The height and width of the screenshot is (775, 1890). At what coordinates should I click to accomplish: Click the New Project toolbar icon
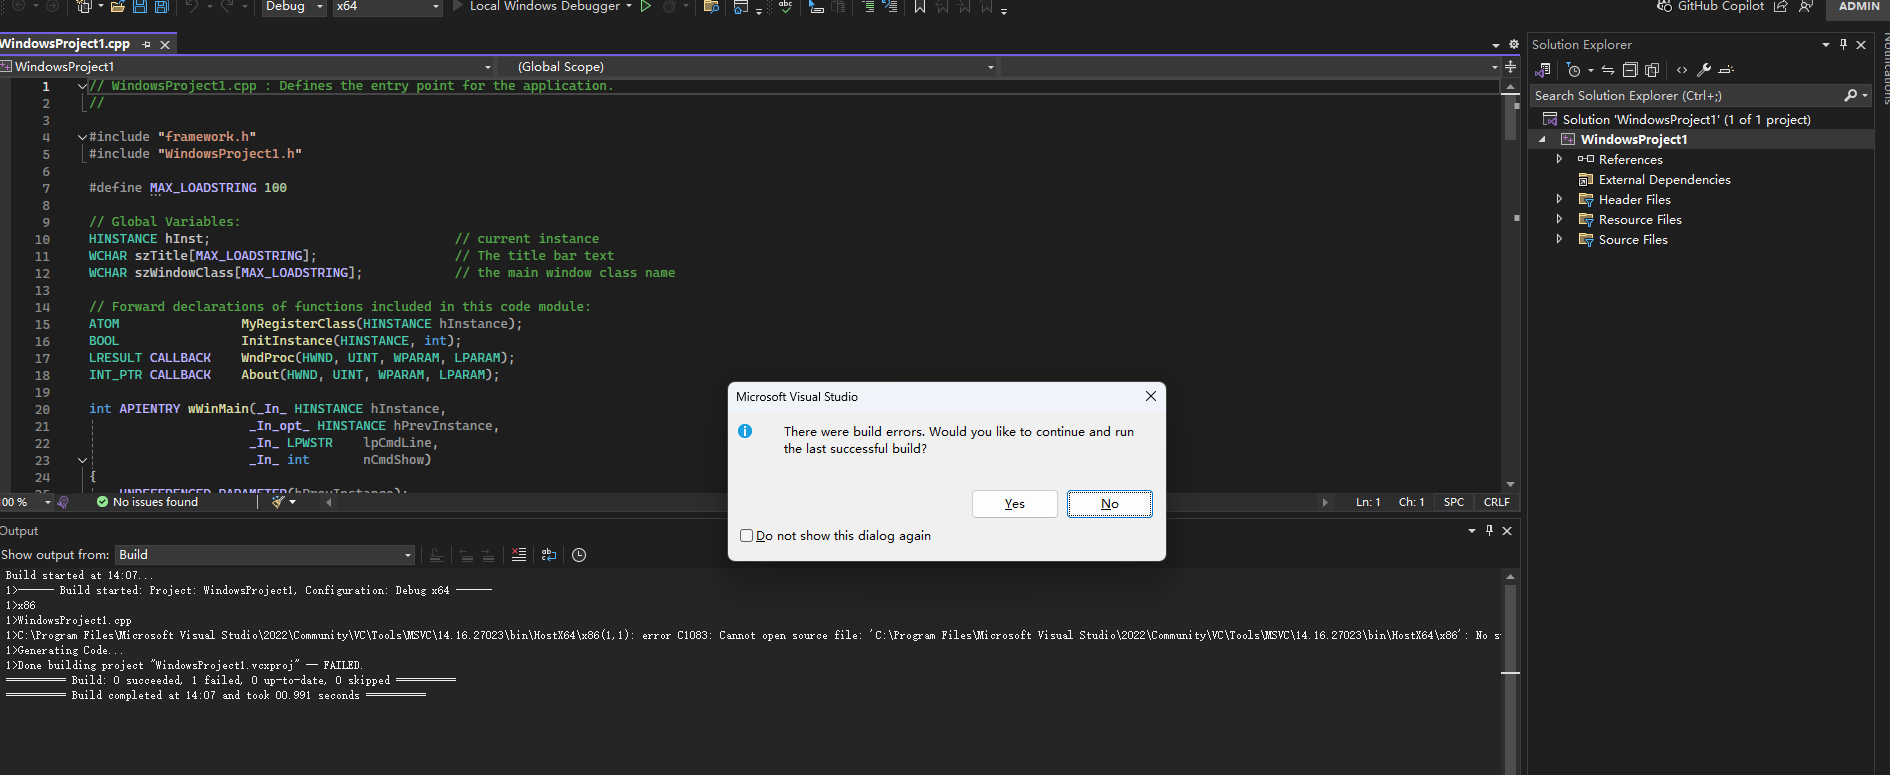[84, 6]
